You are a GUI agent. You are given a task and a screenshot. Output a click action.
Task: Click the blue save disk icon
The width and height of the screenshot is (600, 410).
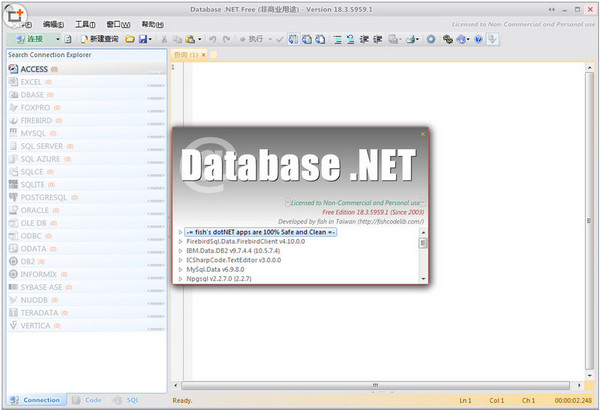pos(144,39)
